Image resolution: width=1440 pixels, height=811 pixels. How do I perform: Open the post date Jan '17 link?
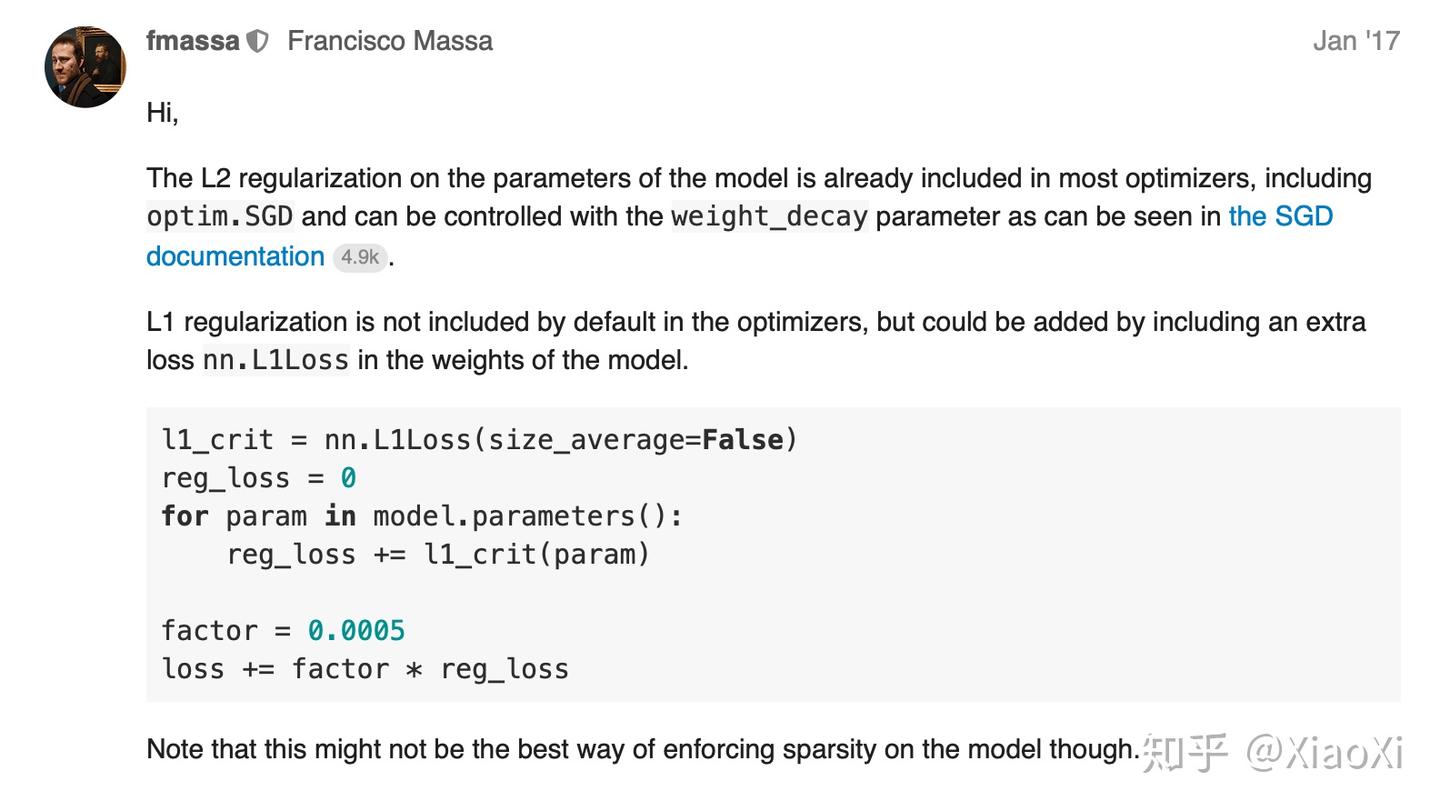[1355, 41]
